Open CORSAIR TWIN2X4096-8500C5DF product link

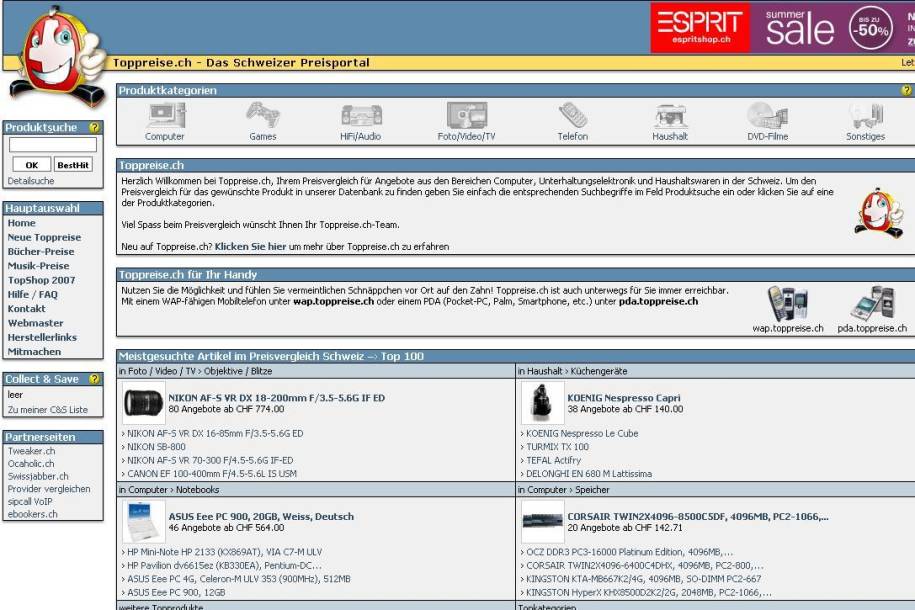(698, 516)
